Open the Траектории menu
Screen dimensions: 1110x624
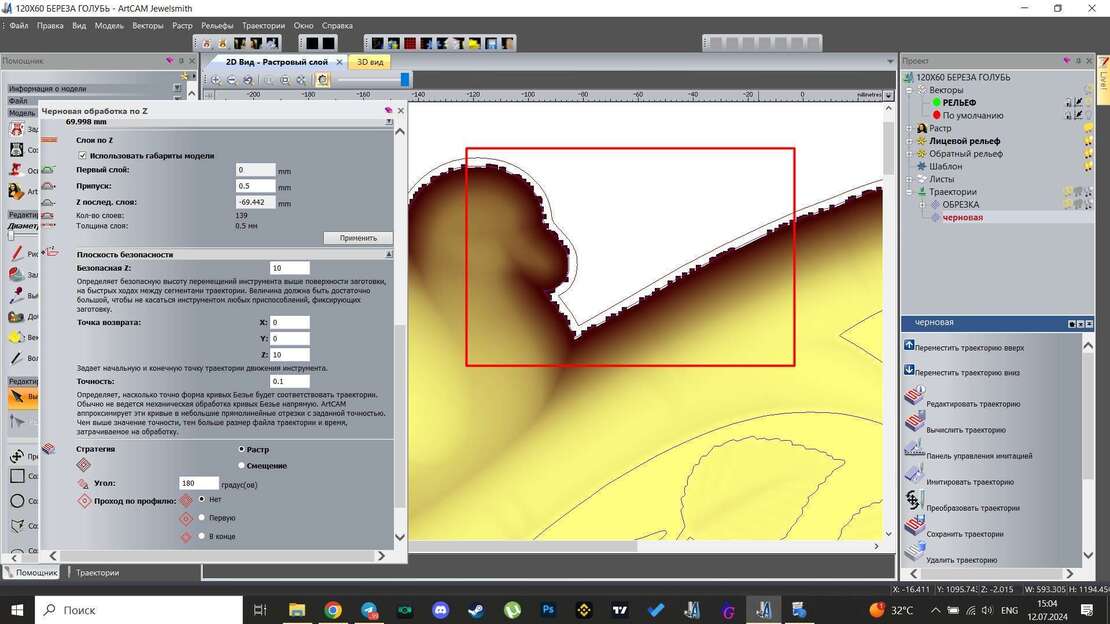(262, 26)
